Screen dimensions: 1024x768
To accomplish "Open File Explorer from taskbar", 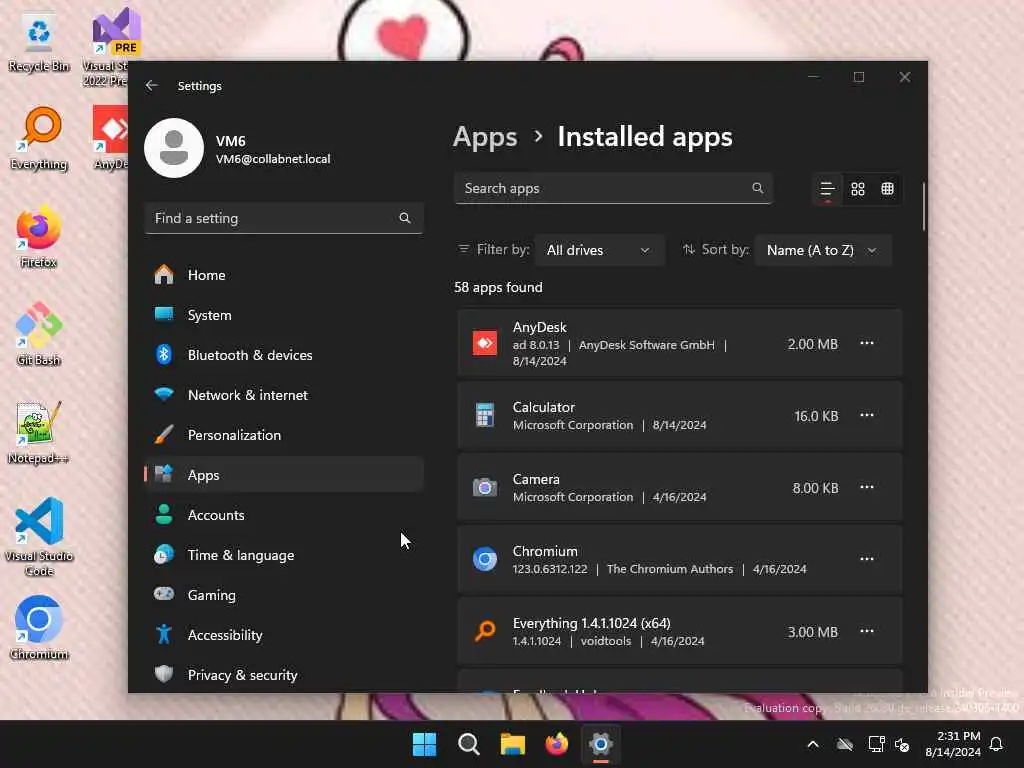I will (x=513, y=744).
